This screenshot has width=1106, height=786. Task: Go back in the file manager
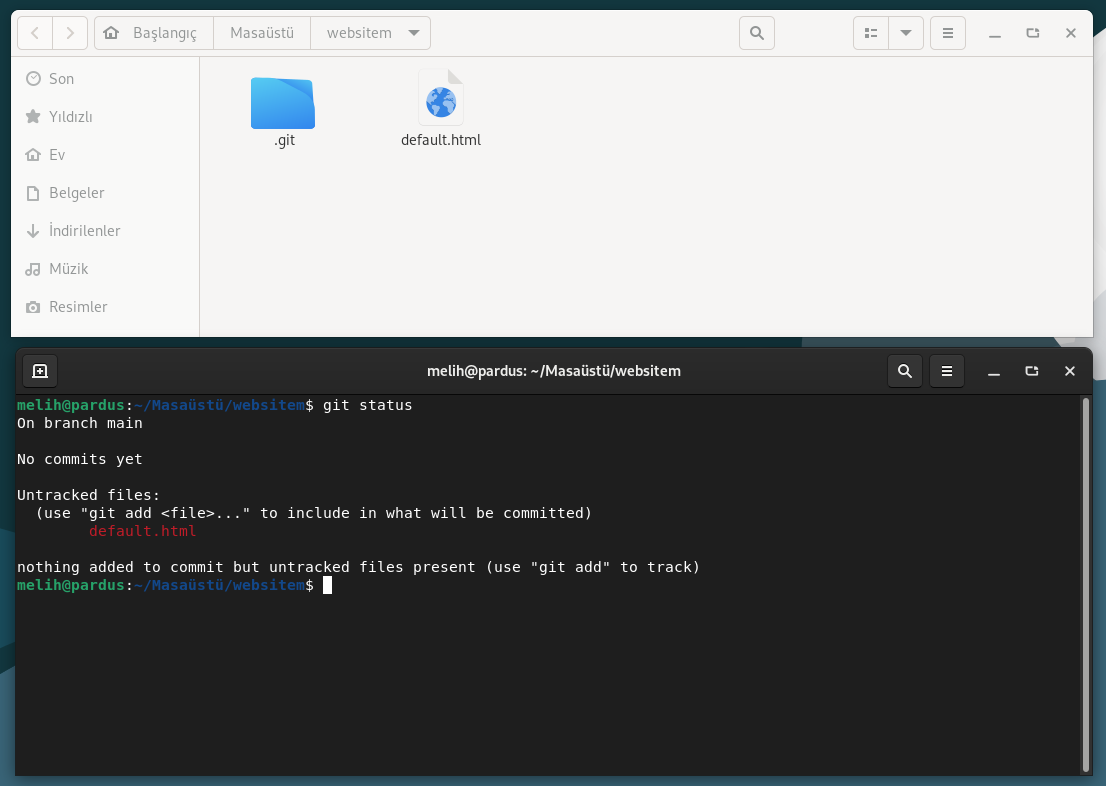coord(35,33)
